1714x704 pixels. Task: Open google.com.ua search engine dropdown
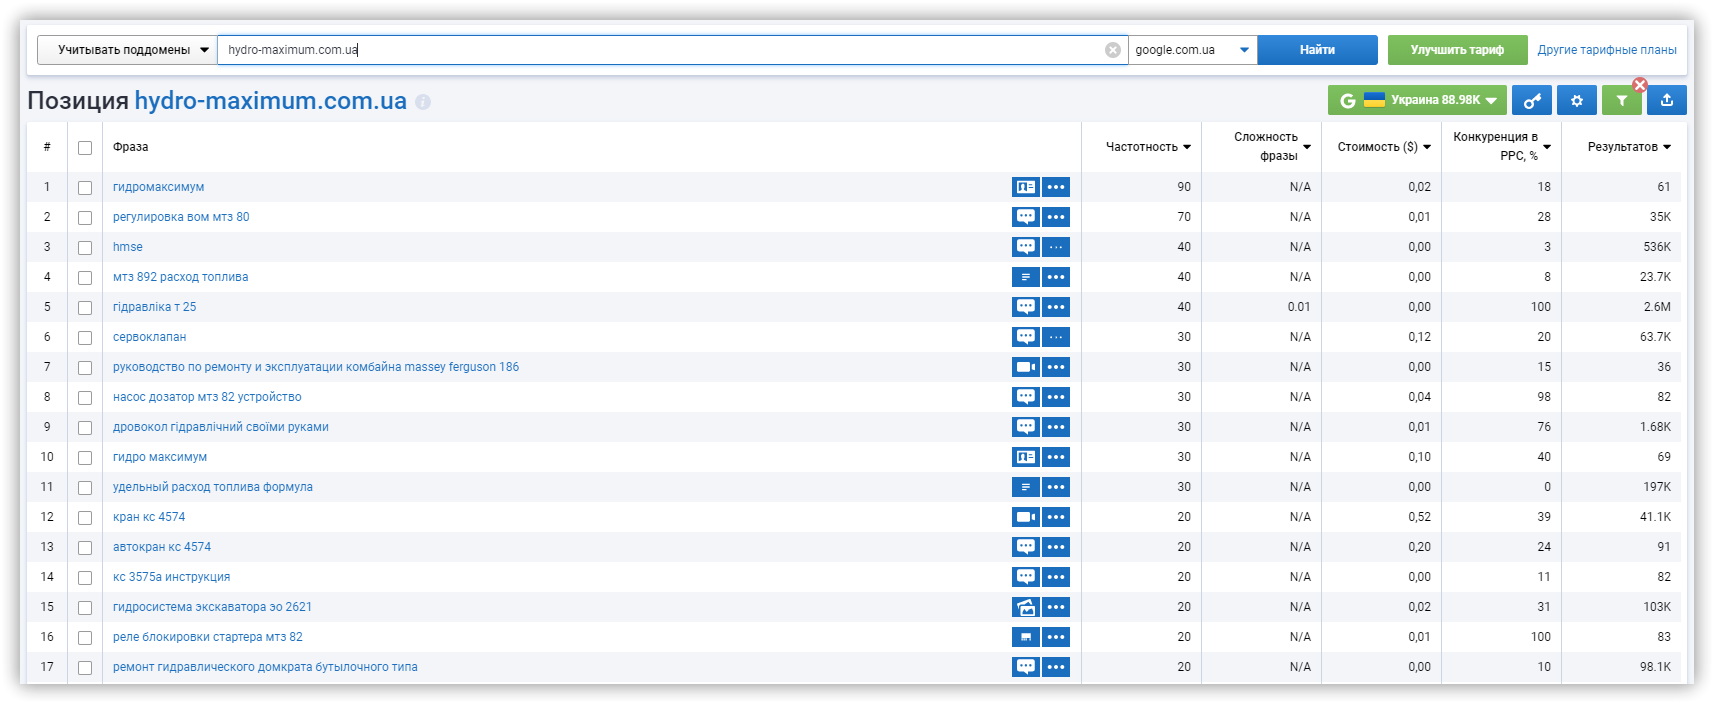1192,50
